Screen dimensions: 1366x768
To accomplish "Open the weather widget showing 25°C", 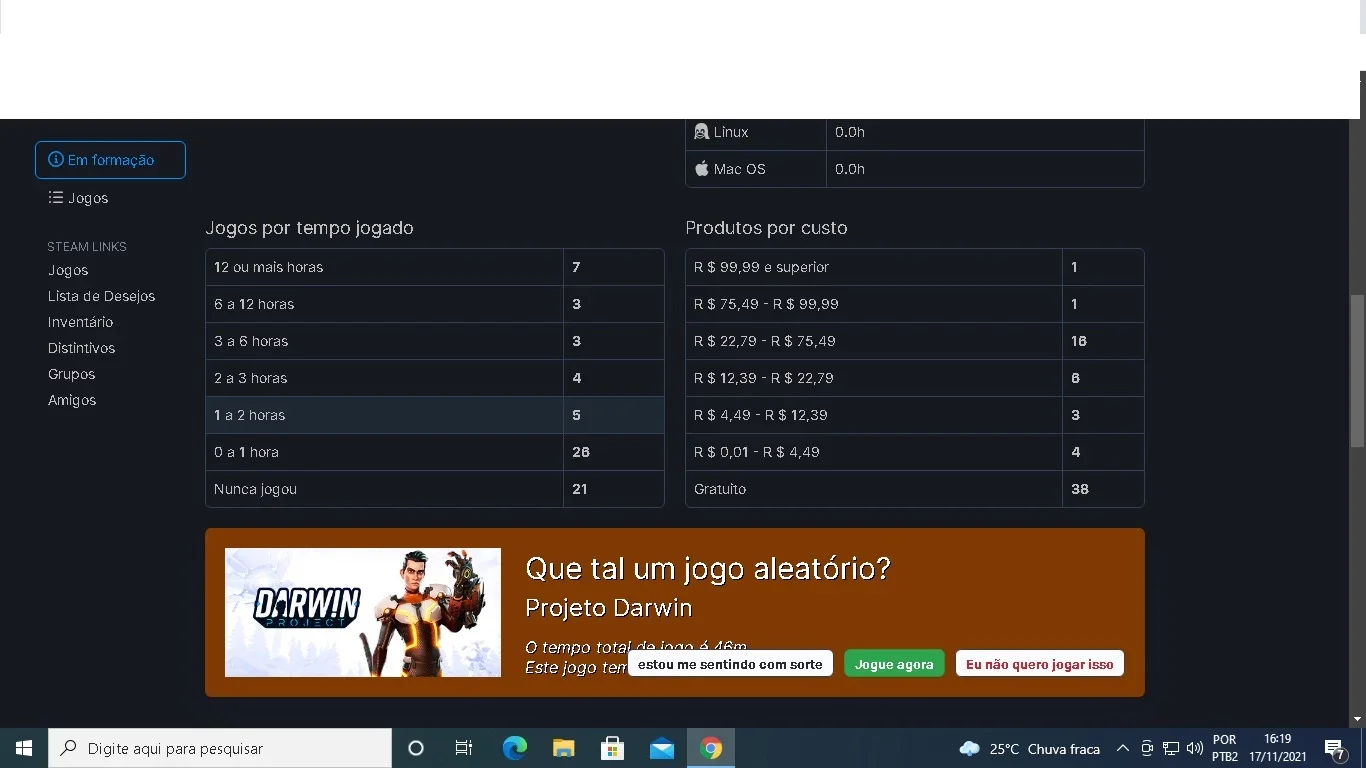I will pos(1029,748).
